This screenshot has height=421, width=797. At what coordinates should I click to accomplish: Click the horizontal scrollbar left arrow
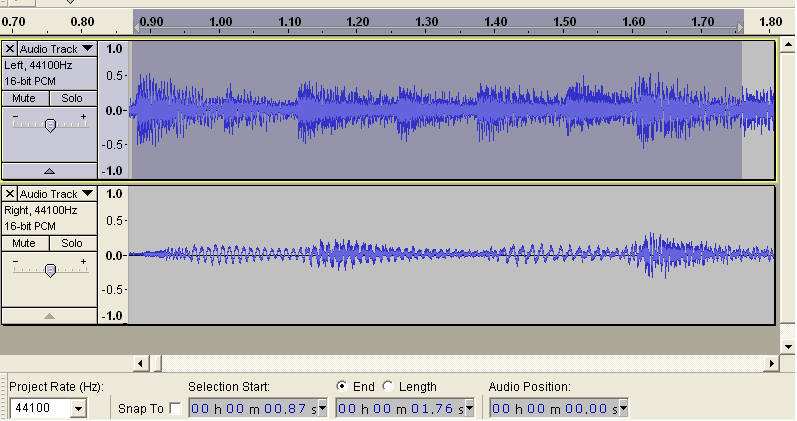[x=141, y=363]
